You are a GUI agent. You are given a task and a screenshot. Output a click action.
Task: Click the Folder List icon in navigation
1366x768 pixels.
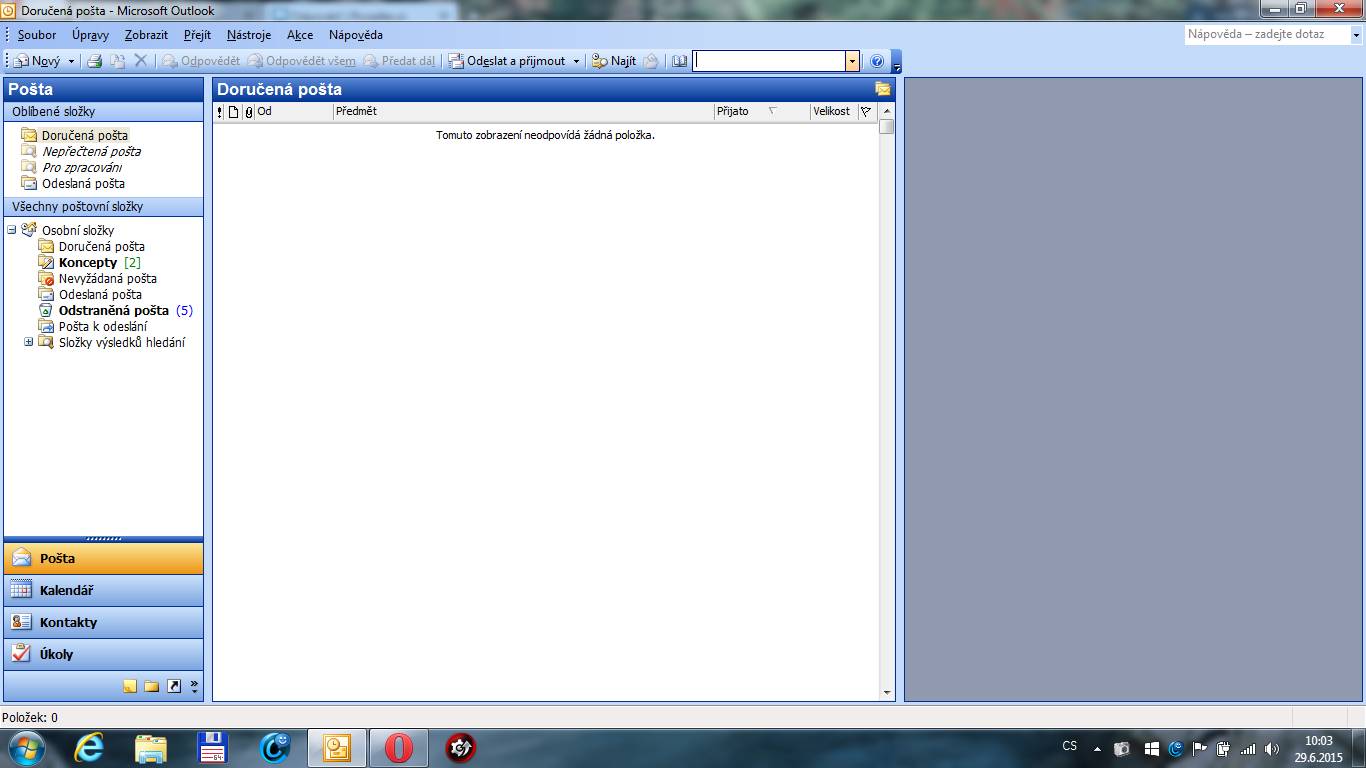[152, 686]
